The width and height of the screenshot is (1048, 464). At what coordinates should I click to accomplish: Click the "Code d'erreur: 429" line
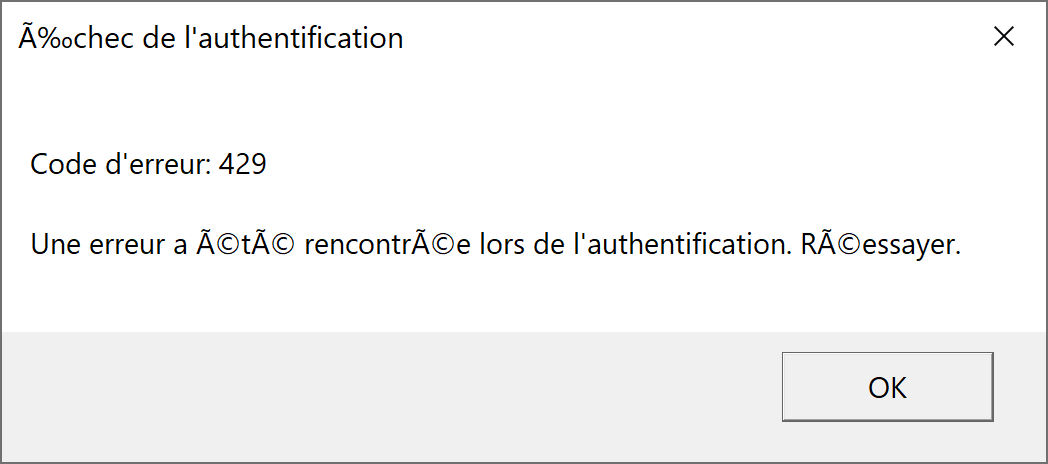148,164
